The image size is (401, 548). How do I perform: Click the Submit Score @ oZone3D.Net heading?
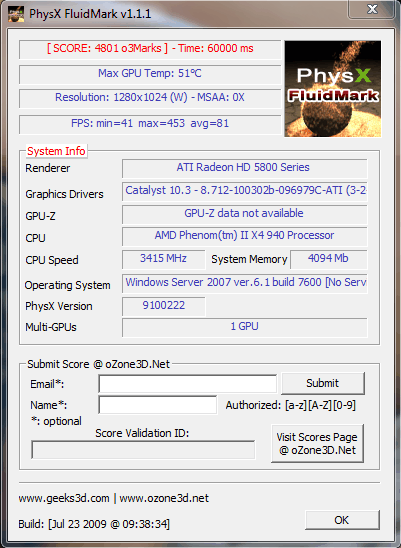98,364
